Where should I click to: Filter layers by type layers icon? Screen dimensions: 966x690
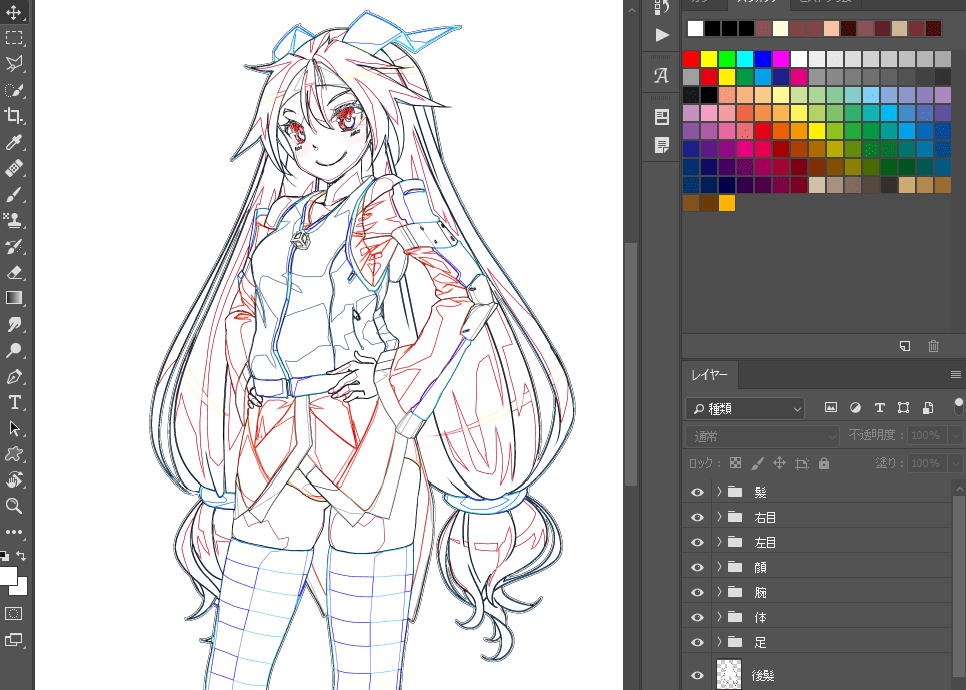click(879, 407)
